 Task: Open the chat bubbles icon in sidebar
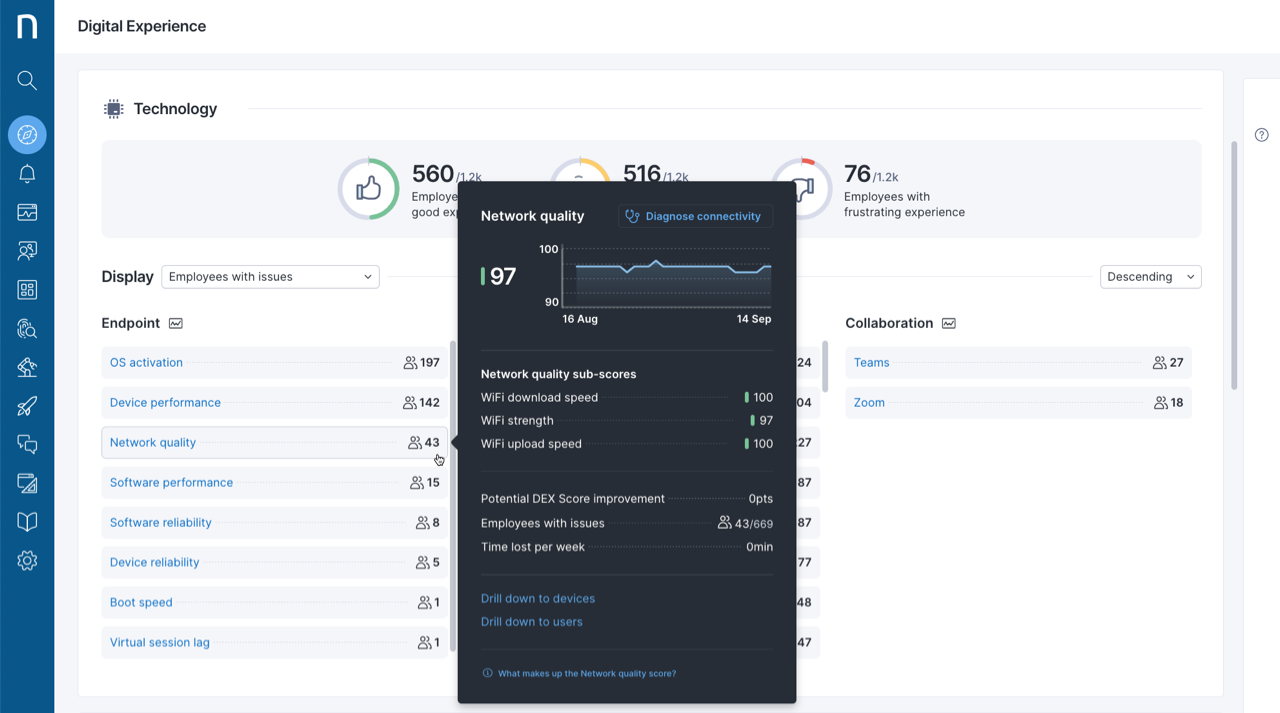point(27,445)
